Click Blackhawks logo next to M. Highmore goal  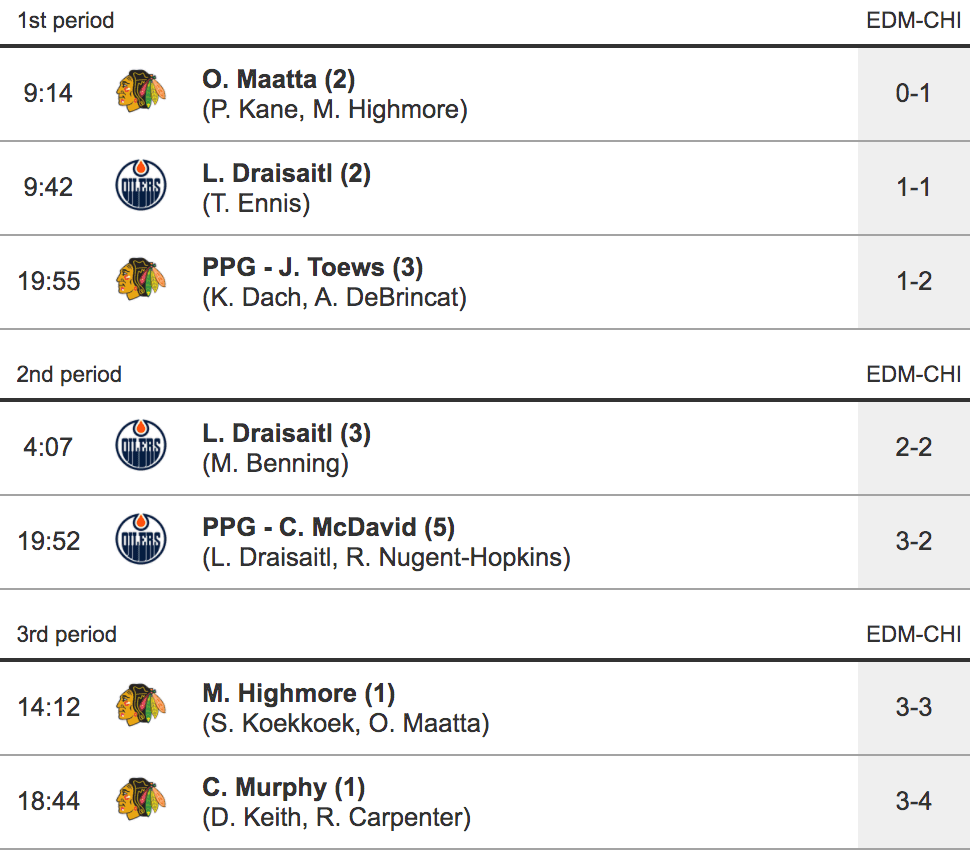click(140, 707)
